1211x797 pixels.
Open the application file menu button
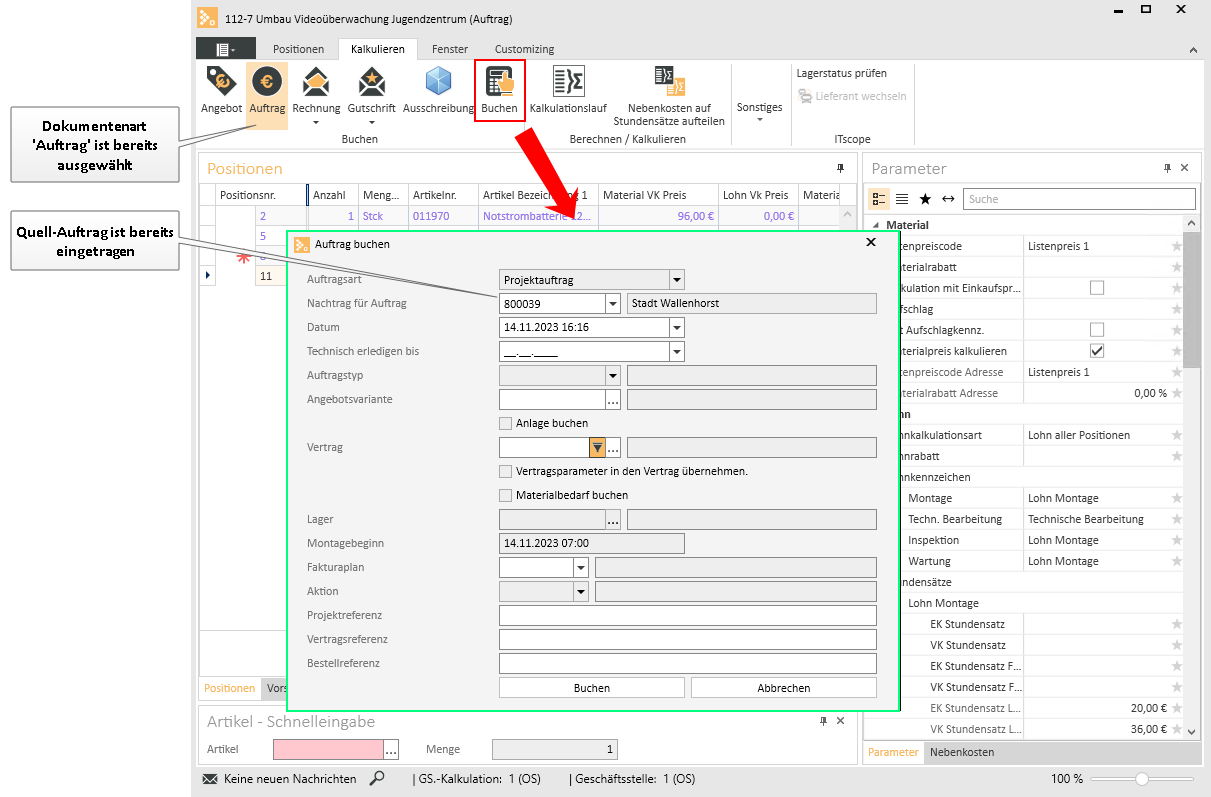[x=224, y=49]
